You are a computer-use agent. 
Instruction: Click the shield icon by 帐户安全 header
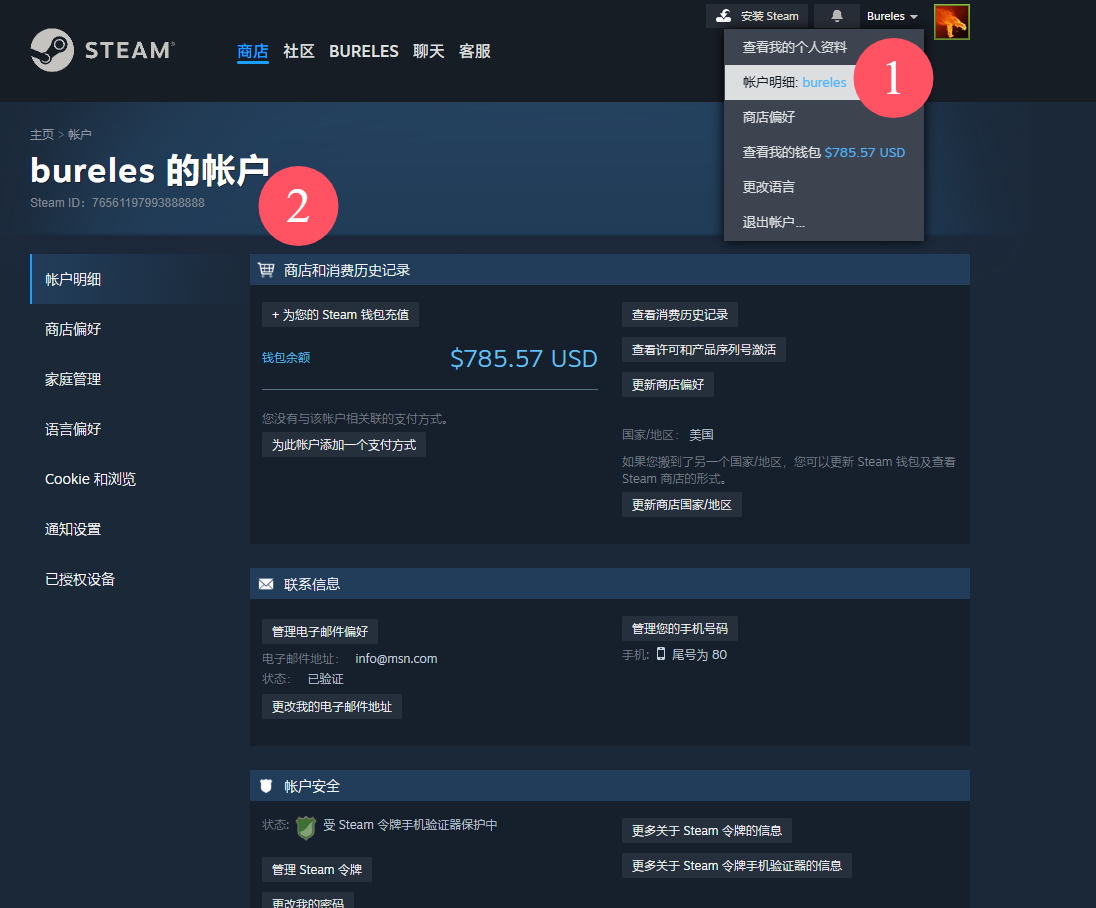pyautogui.click(x=266, y=786)
